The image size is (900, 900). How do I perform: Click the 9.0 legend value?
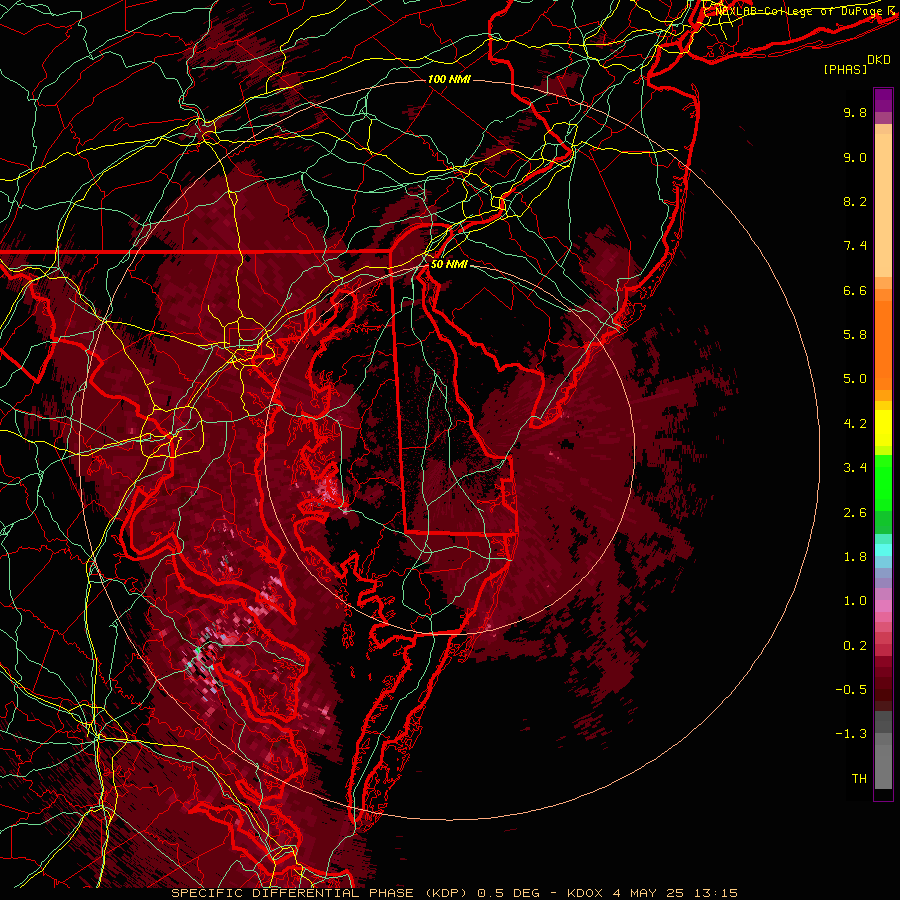coord(855,157)
